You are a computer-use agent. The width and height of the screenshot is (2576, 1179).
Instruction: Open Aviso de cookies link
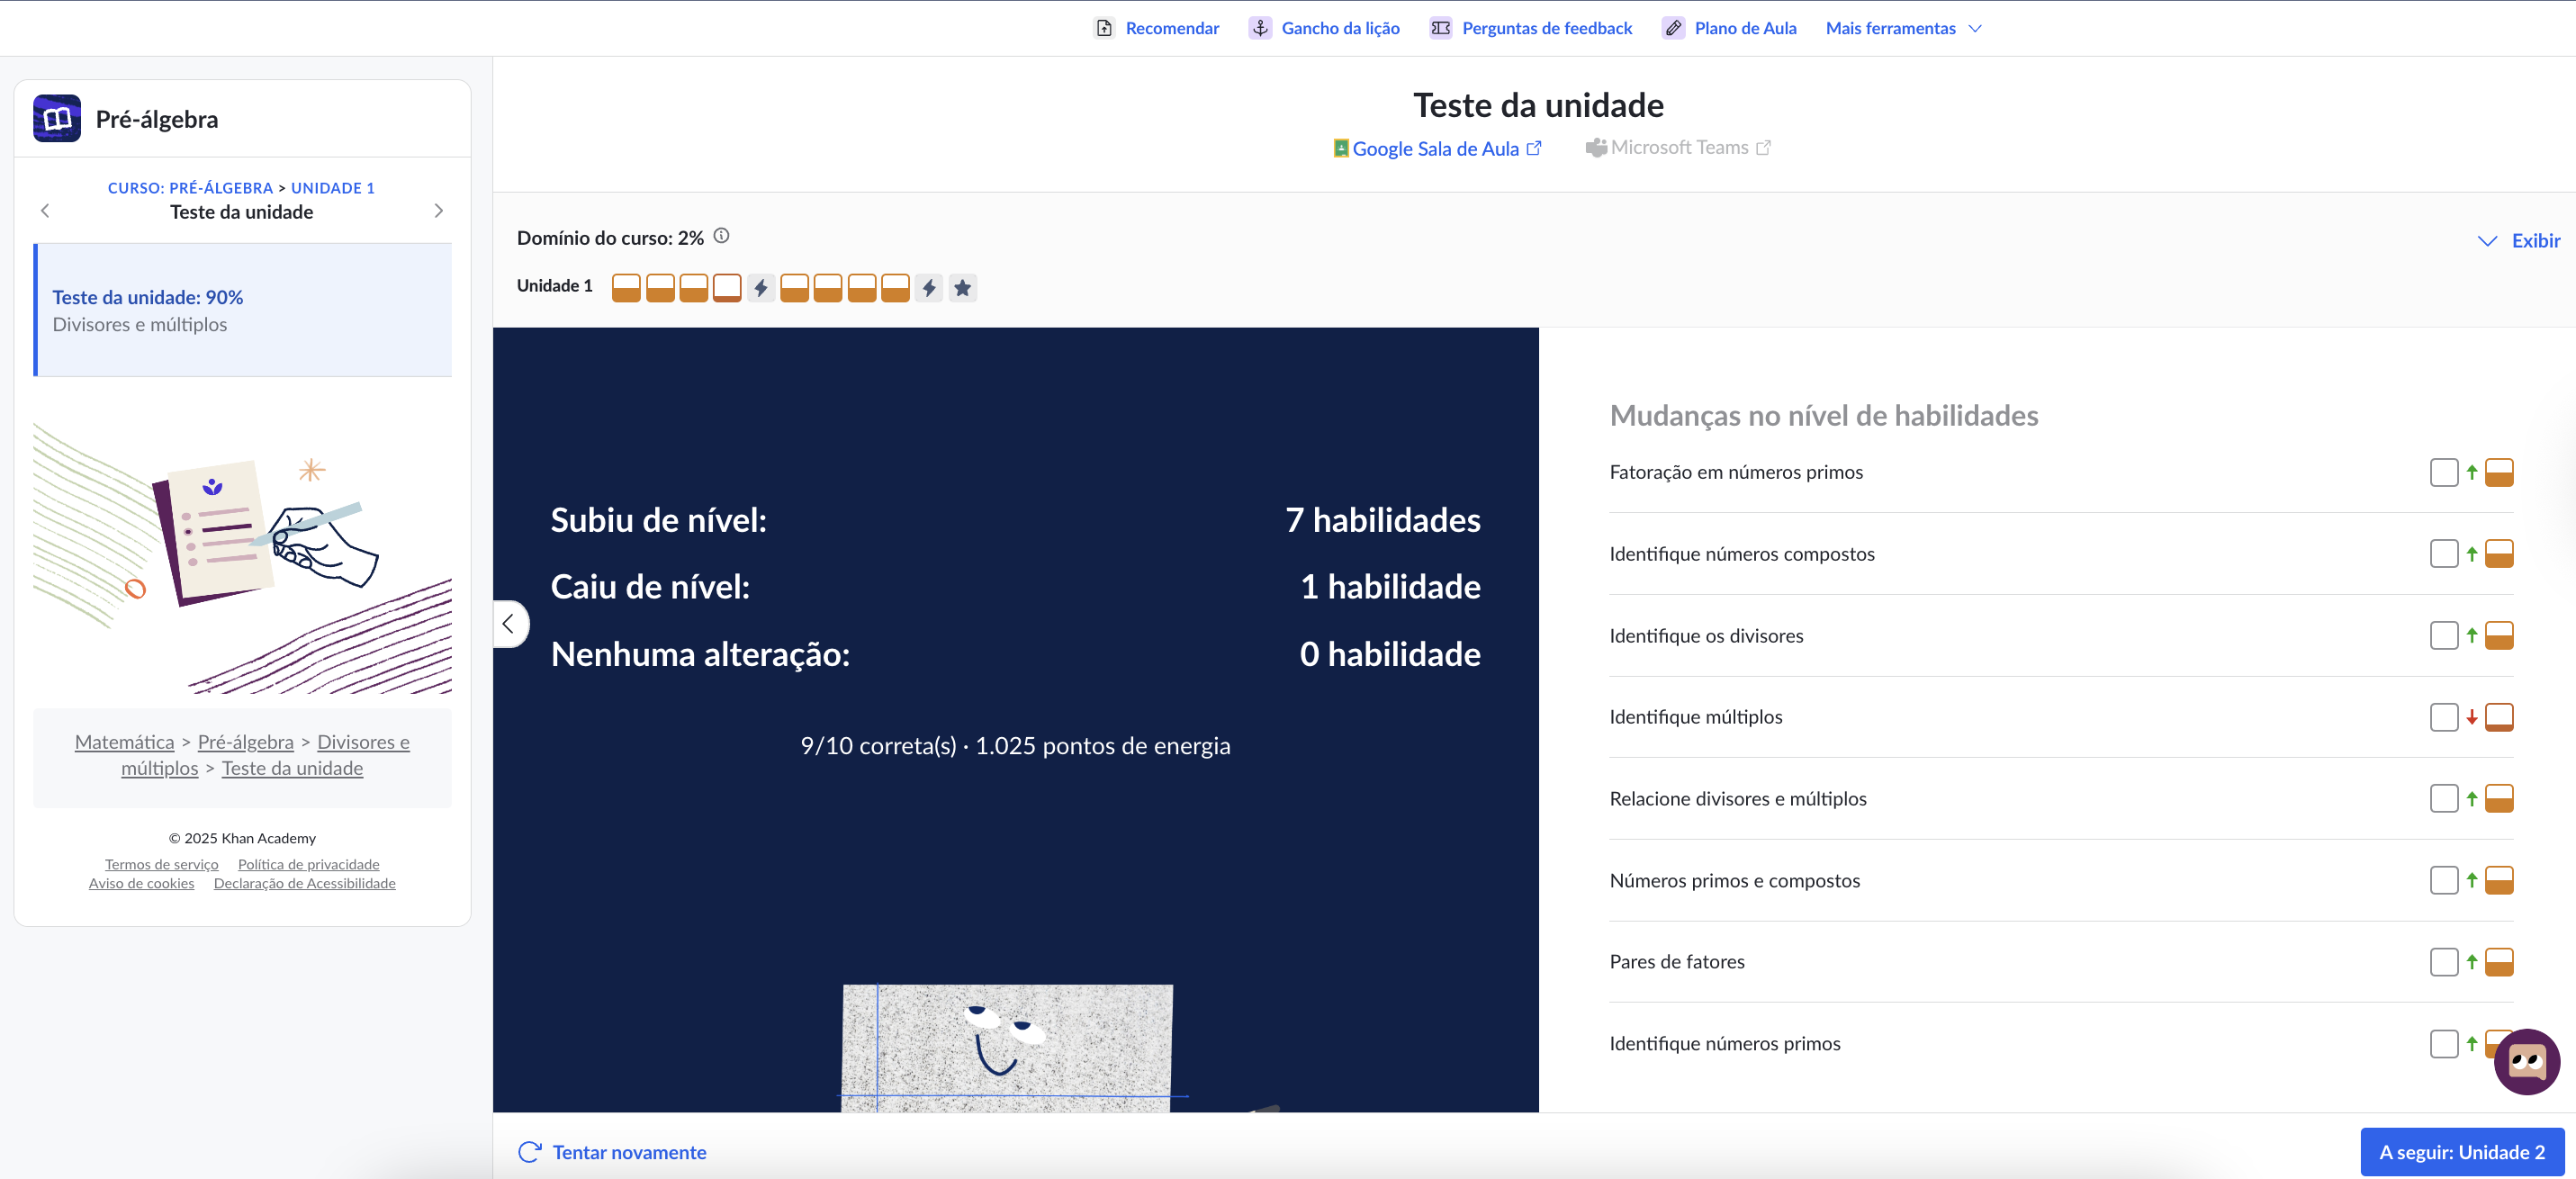(x=141, y=883)
